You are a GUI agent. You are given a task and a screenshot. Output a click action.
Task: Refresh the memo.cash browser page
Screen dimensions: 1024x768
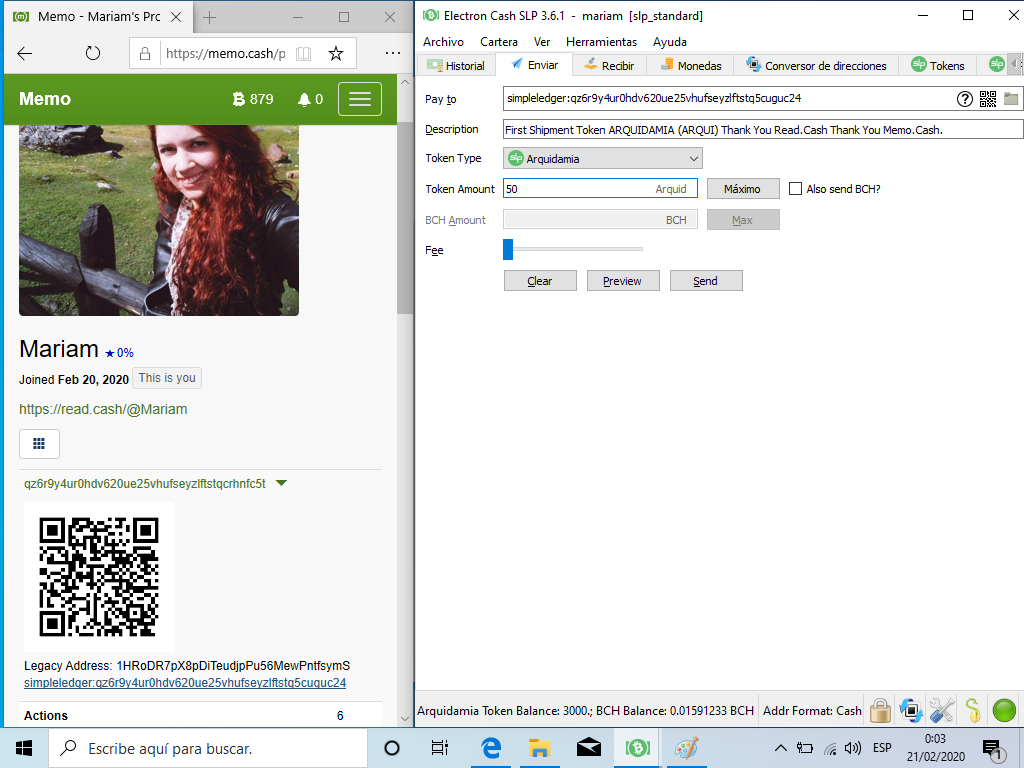93,54
